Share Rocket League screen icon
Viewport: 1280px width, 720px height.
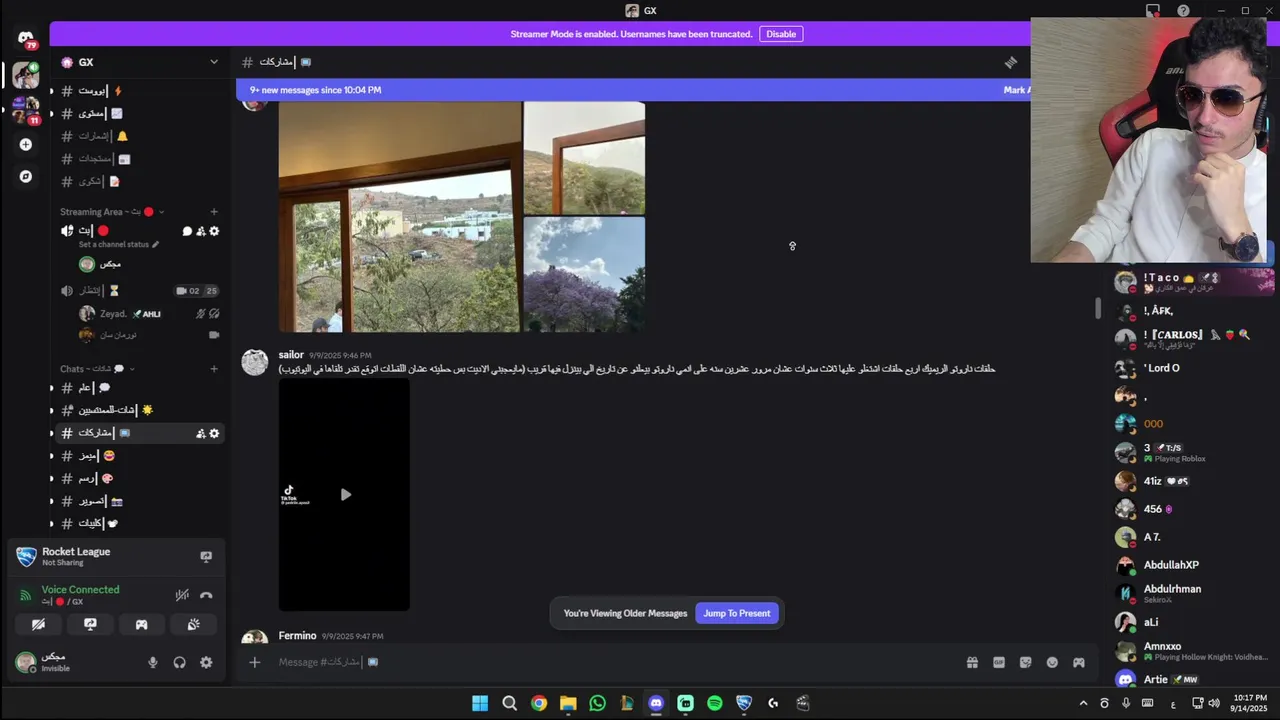click(206, 557)
